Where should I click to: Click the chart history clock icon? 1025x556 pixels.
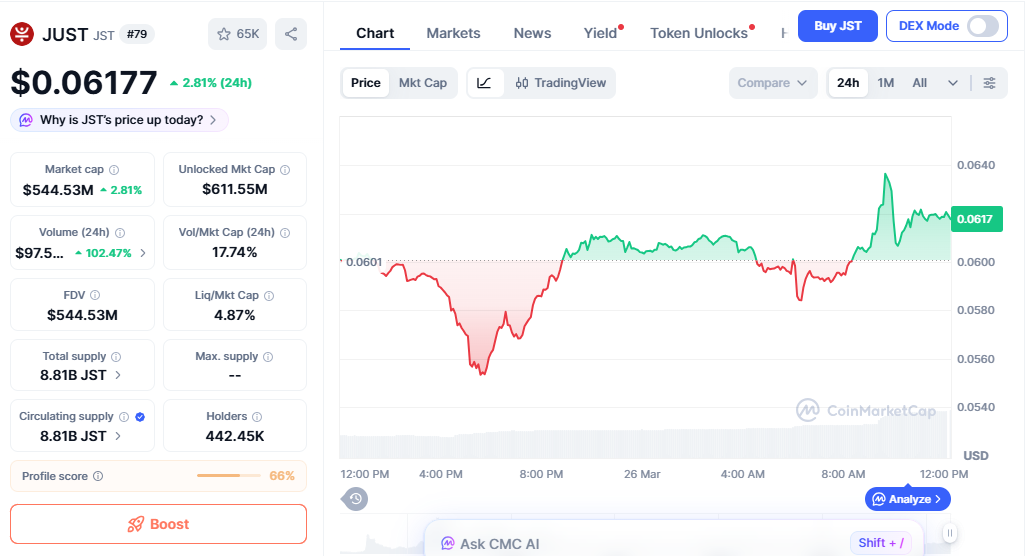[x=356, y=498]
